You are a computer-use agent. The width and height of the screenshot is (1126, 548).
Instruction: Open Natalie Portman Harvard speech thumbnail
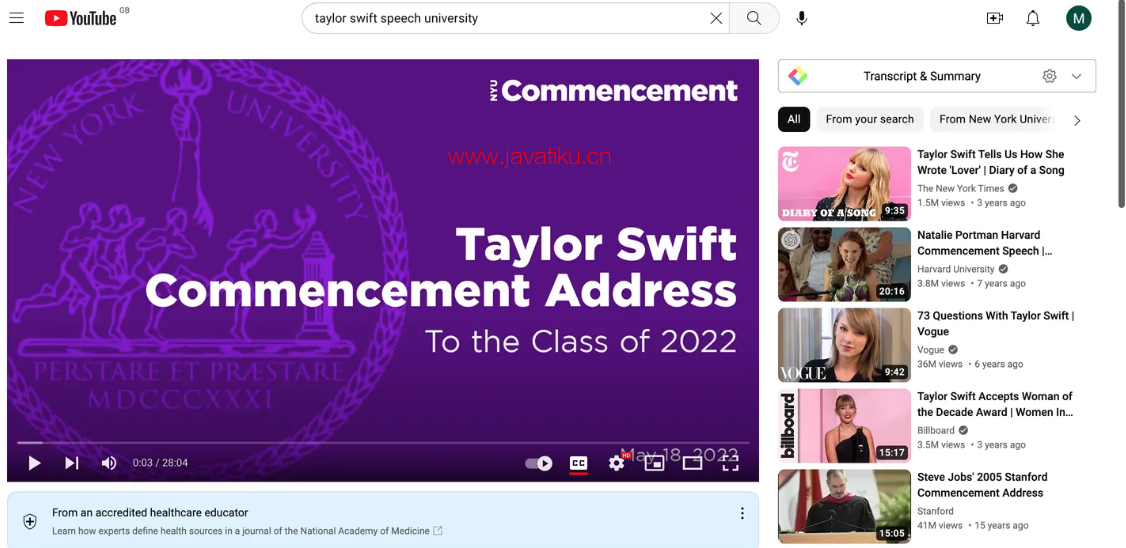(x=844, y=264)
